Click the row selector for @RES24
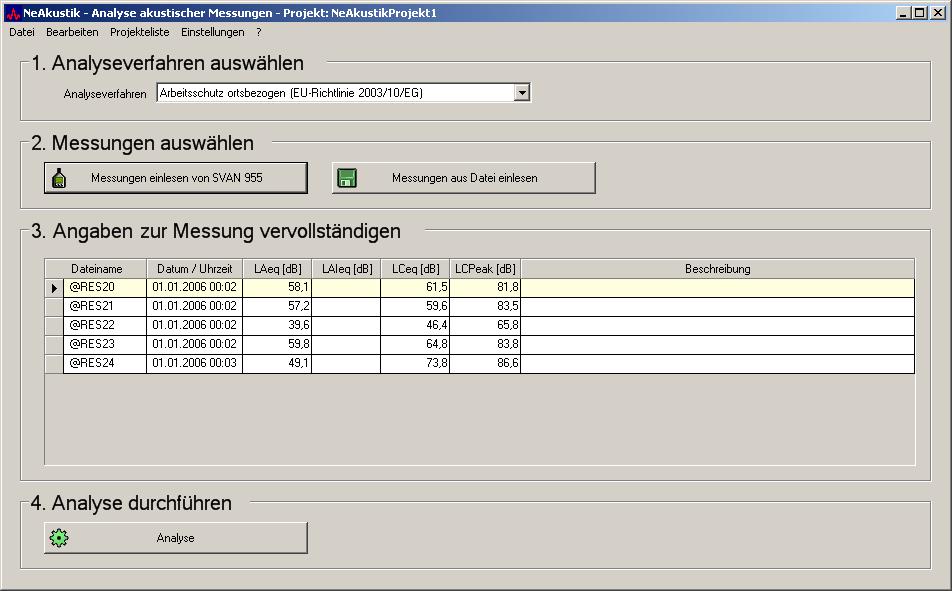 click(x=54, y=363)
